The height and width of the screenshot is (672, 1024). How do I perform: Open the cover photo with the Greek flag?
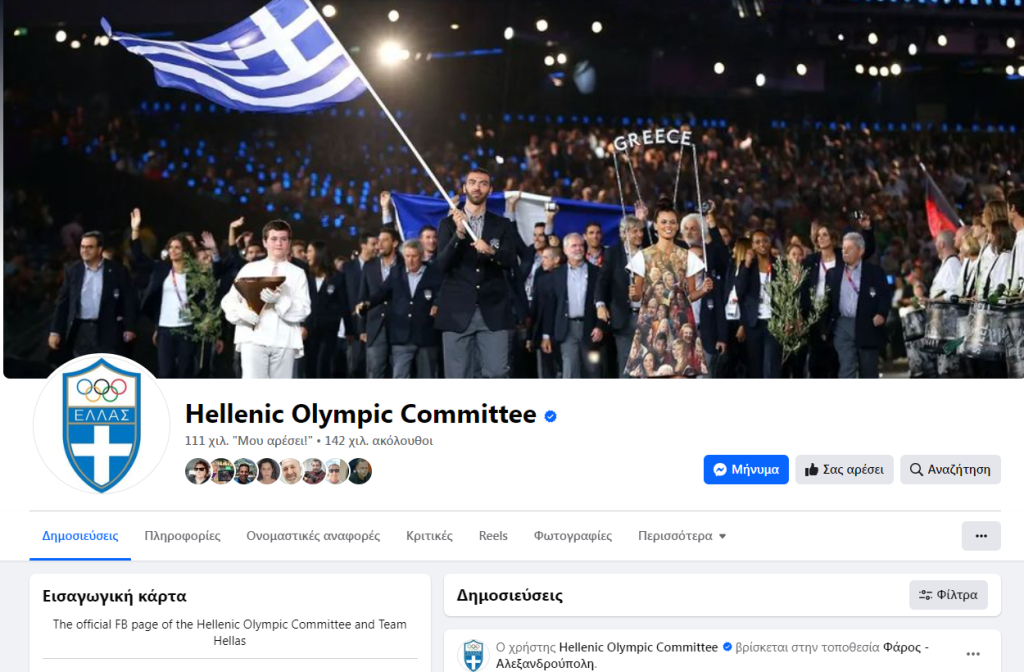514,189
